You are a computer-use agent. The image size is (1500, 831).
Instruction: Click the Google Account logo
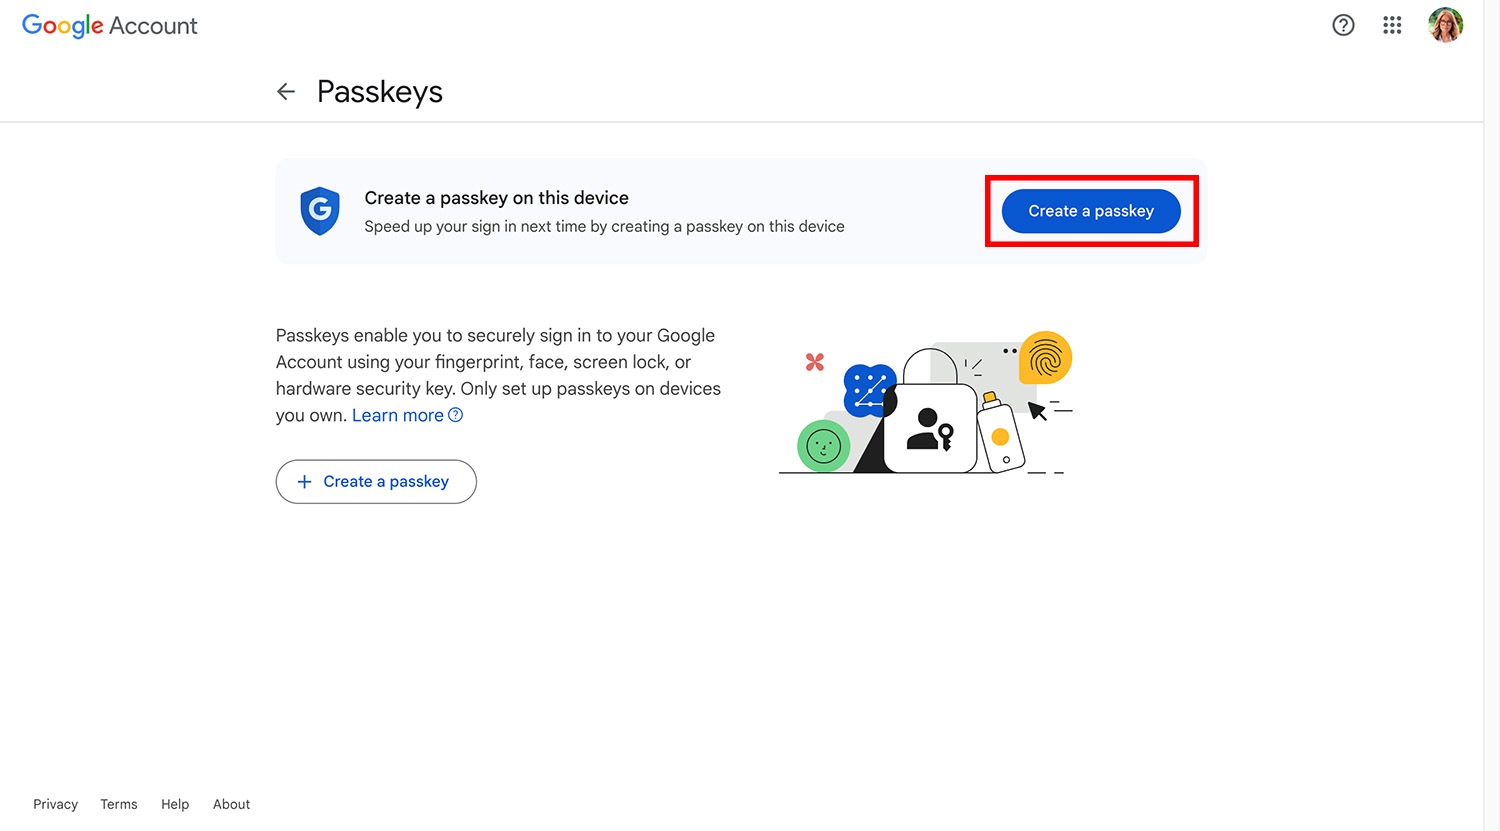[110, 26]
